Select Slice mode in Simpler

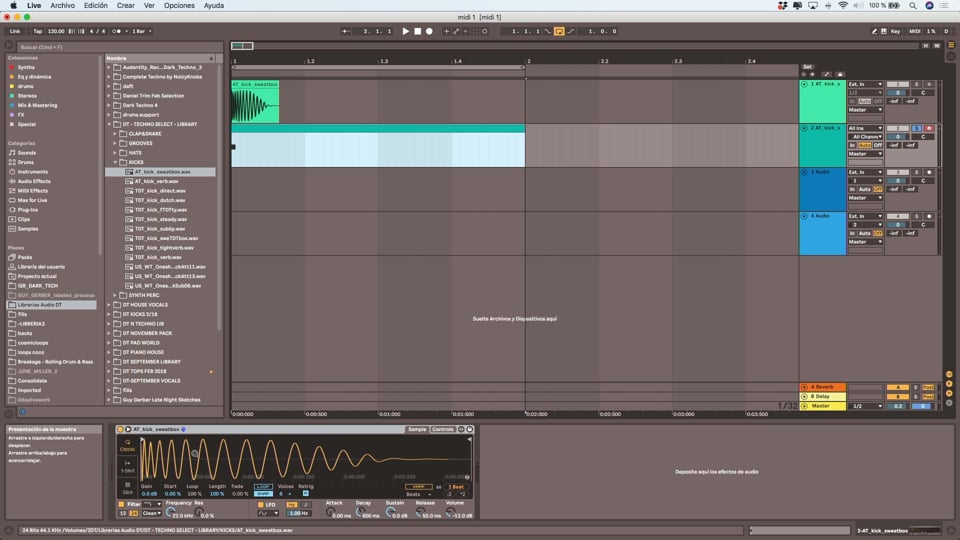coord(127,488)
